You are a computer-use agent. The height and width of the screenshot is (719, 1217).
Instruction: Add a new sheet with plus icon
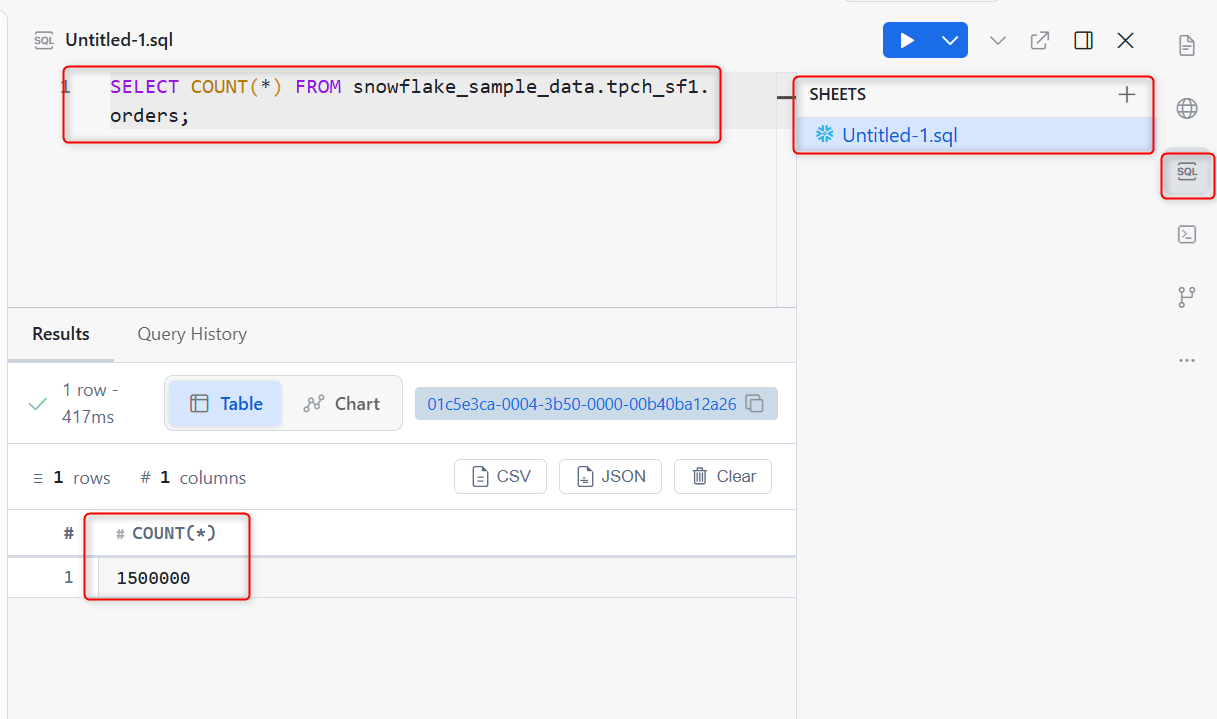click(x=1127, y=95)
